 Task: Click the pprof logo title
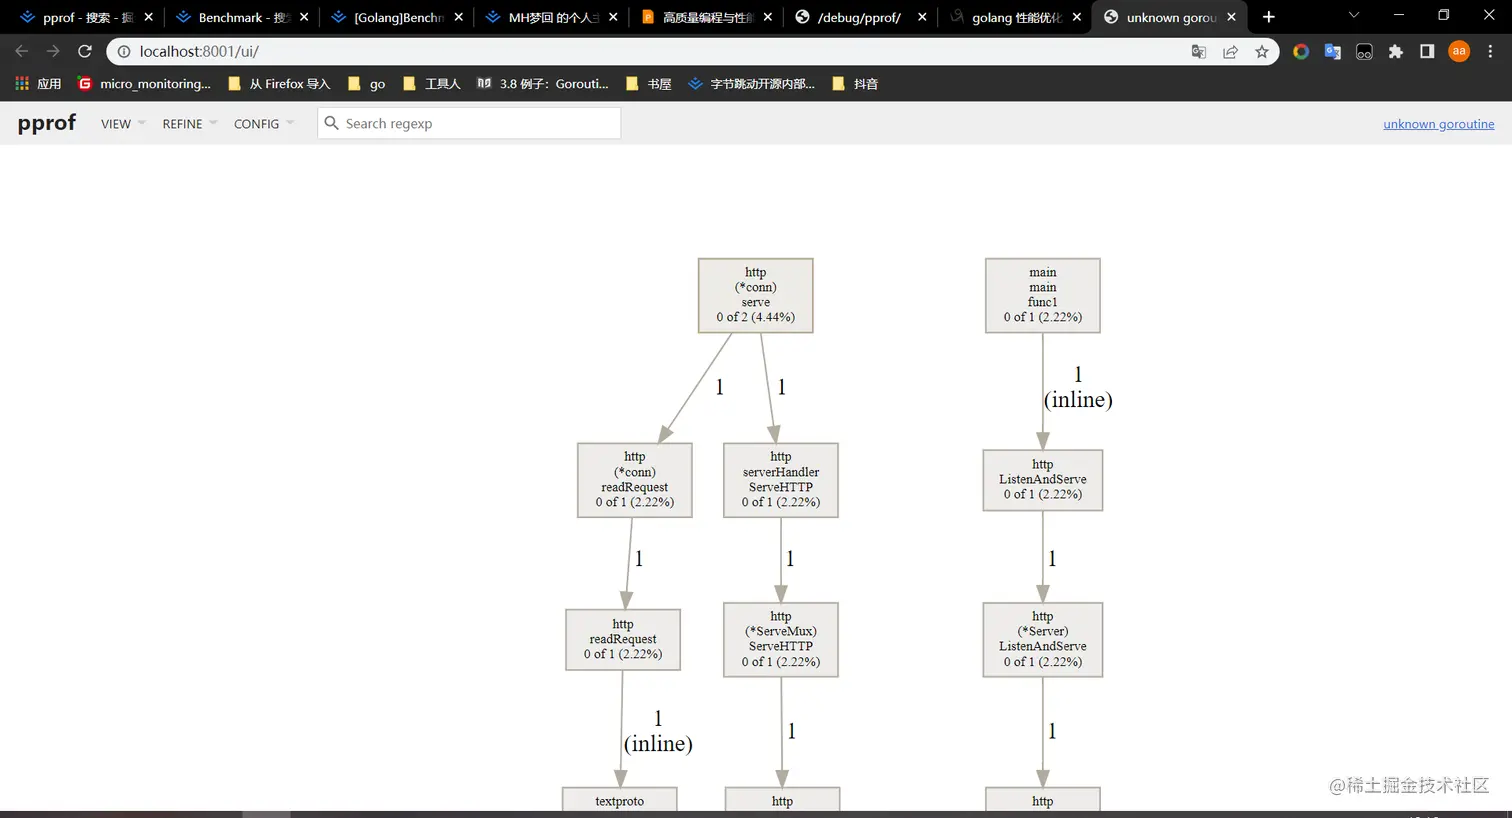47,123
